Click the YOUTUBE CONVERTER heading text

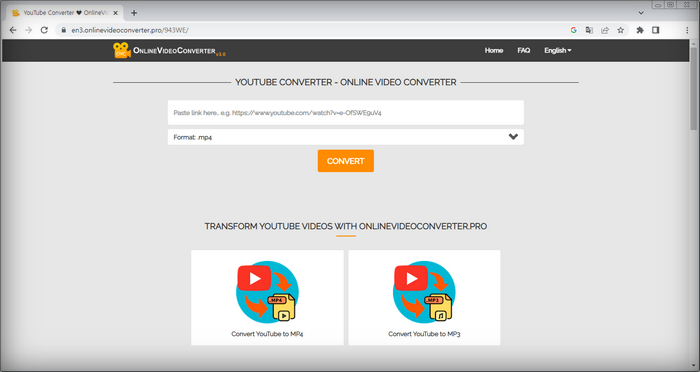click(346, 82)
